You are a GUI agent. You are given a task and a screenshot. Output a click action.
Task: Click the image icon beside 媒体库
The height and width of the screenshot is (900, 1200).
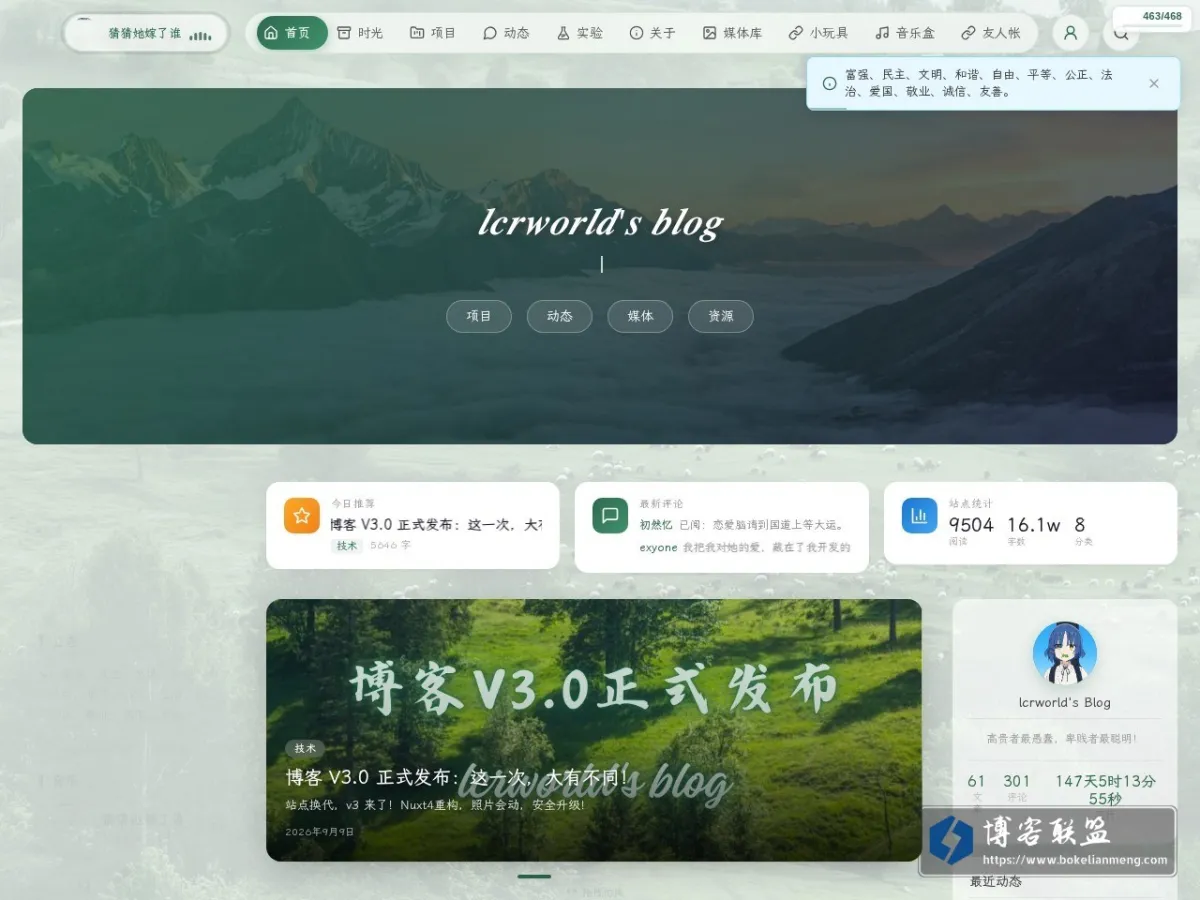tap(710, 33)
